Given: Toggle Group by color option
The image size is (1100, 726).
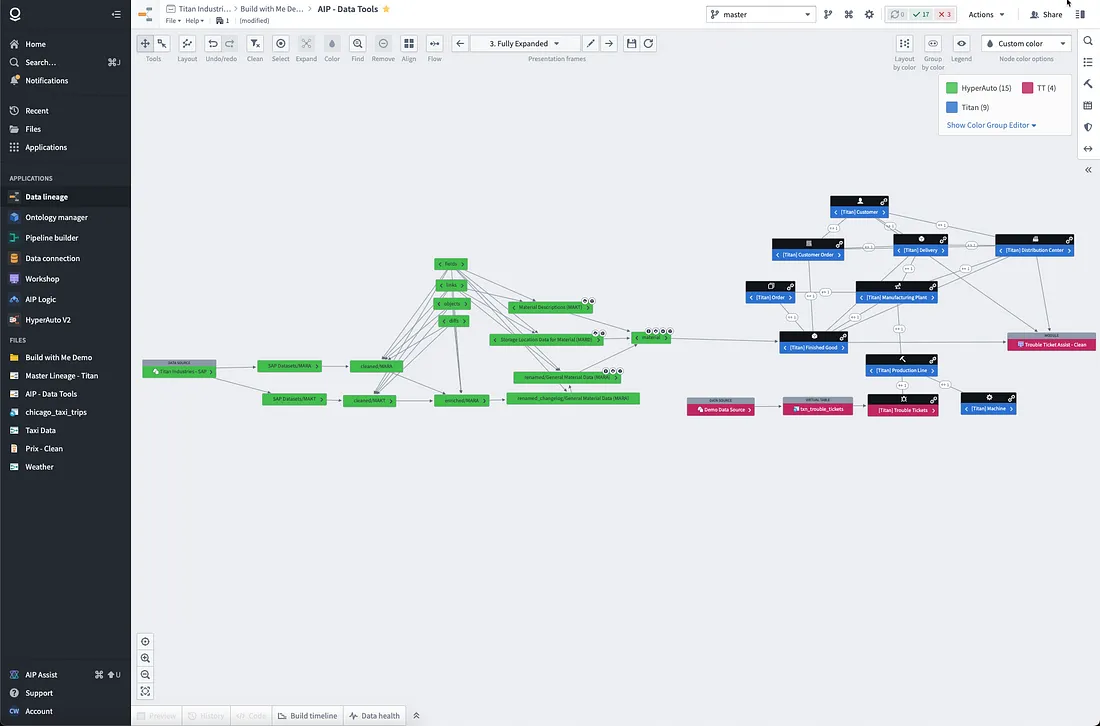Looking at the screenshot, I should [933, 44].
